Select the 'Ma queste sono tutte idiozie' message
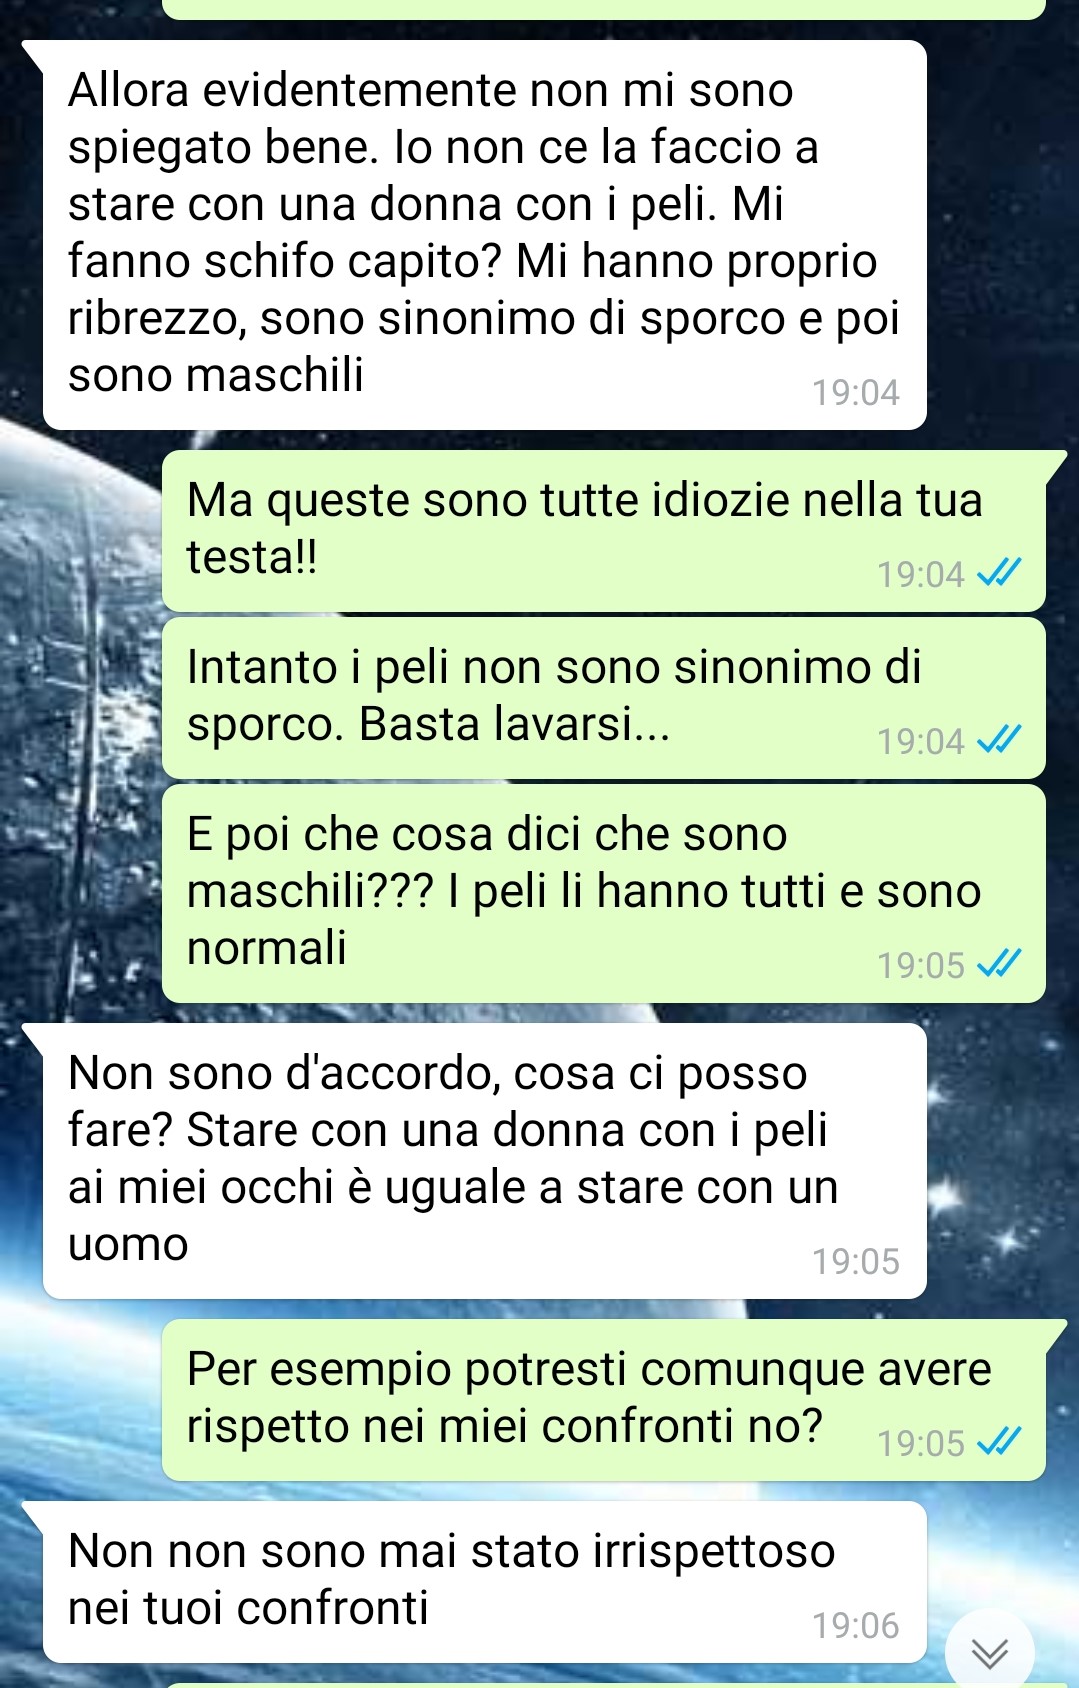Image resolution: width=1079 pixels, height=1688 pixels. click(x=604, y=531)
